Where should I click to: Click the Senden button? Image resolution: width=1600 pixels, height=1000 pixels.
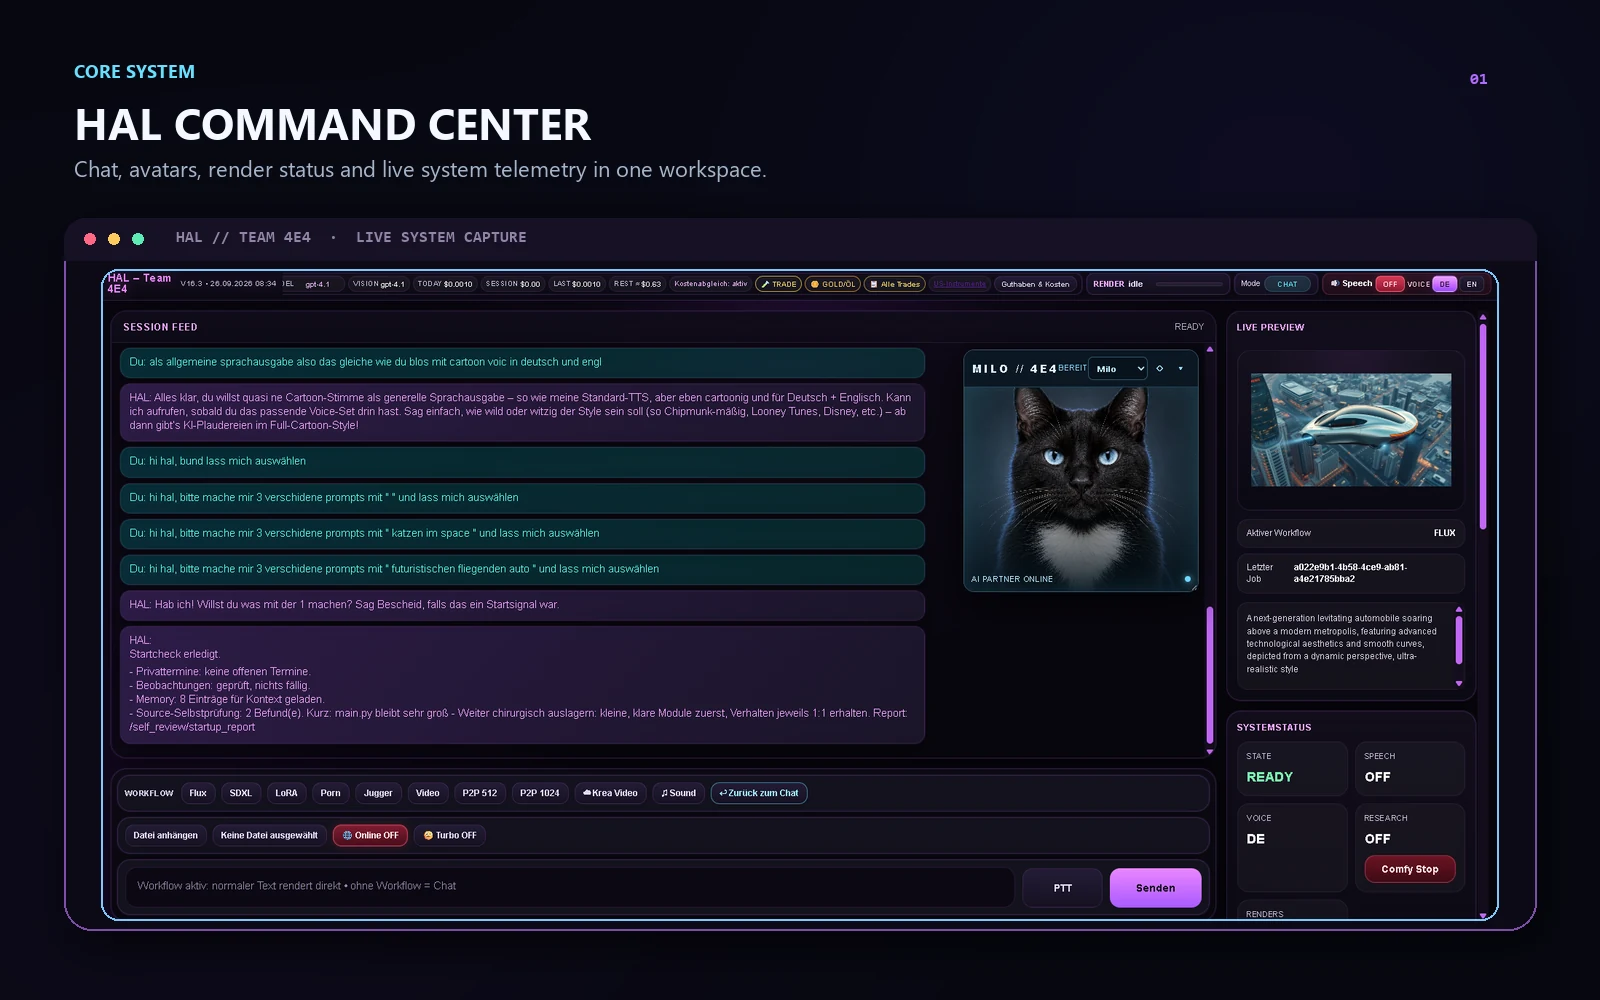coord(1155,888)
